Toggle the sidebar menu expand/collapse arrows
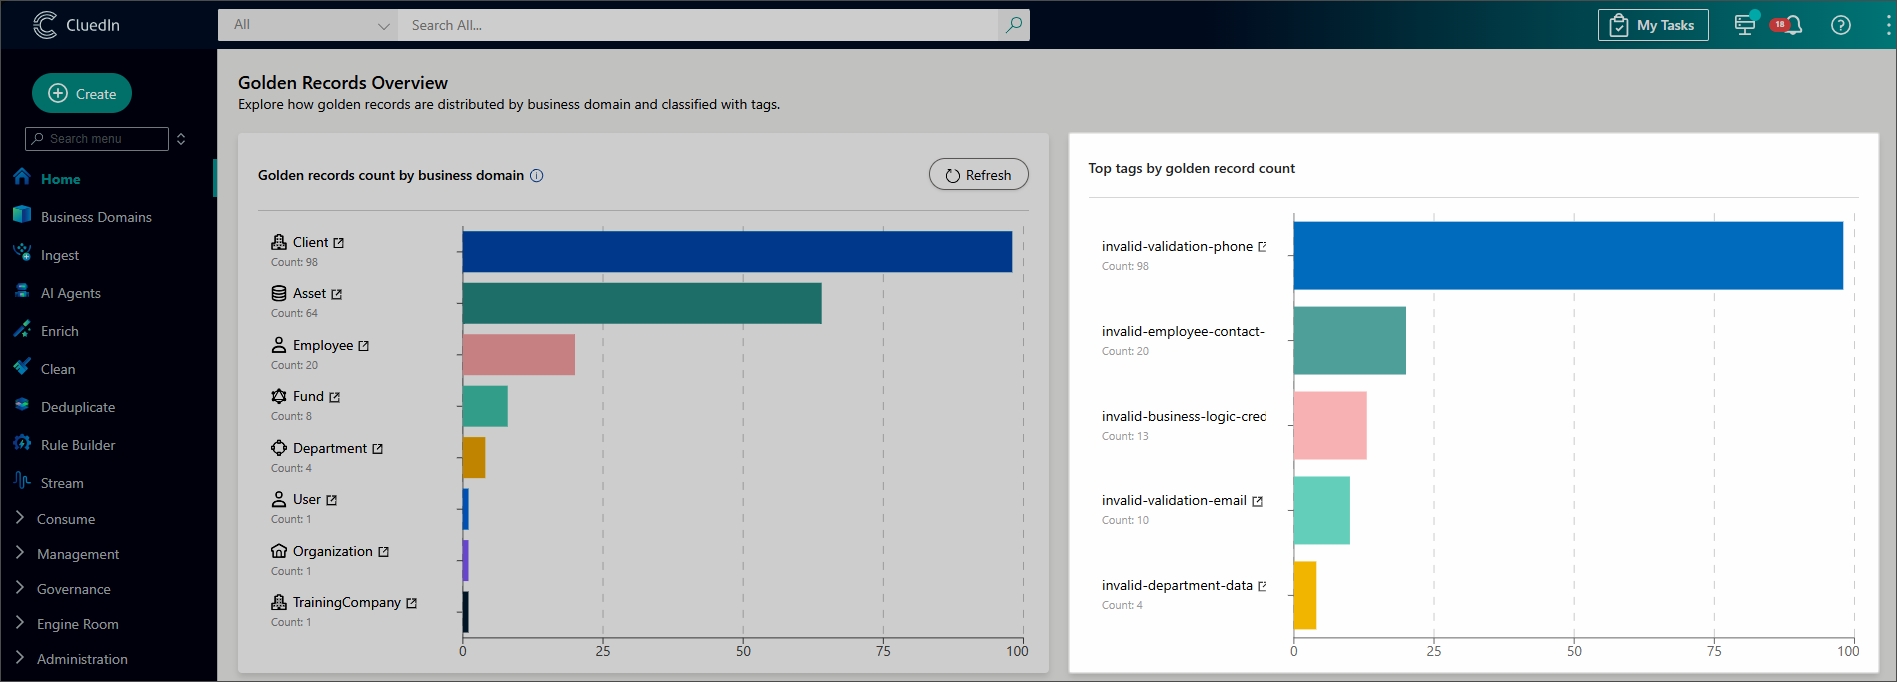This screenshot has height=682, width=1897. point(181,139)
